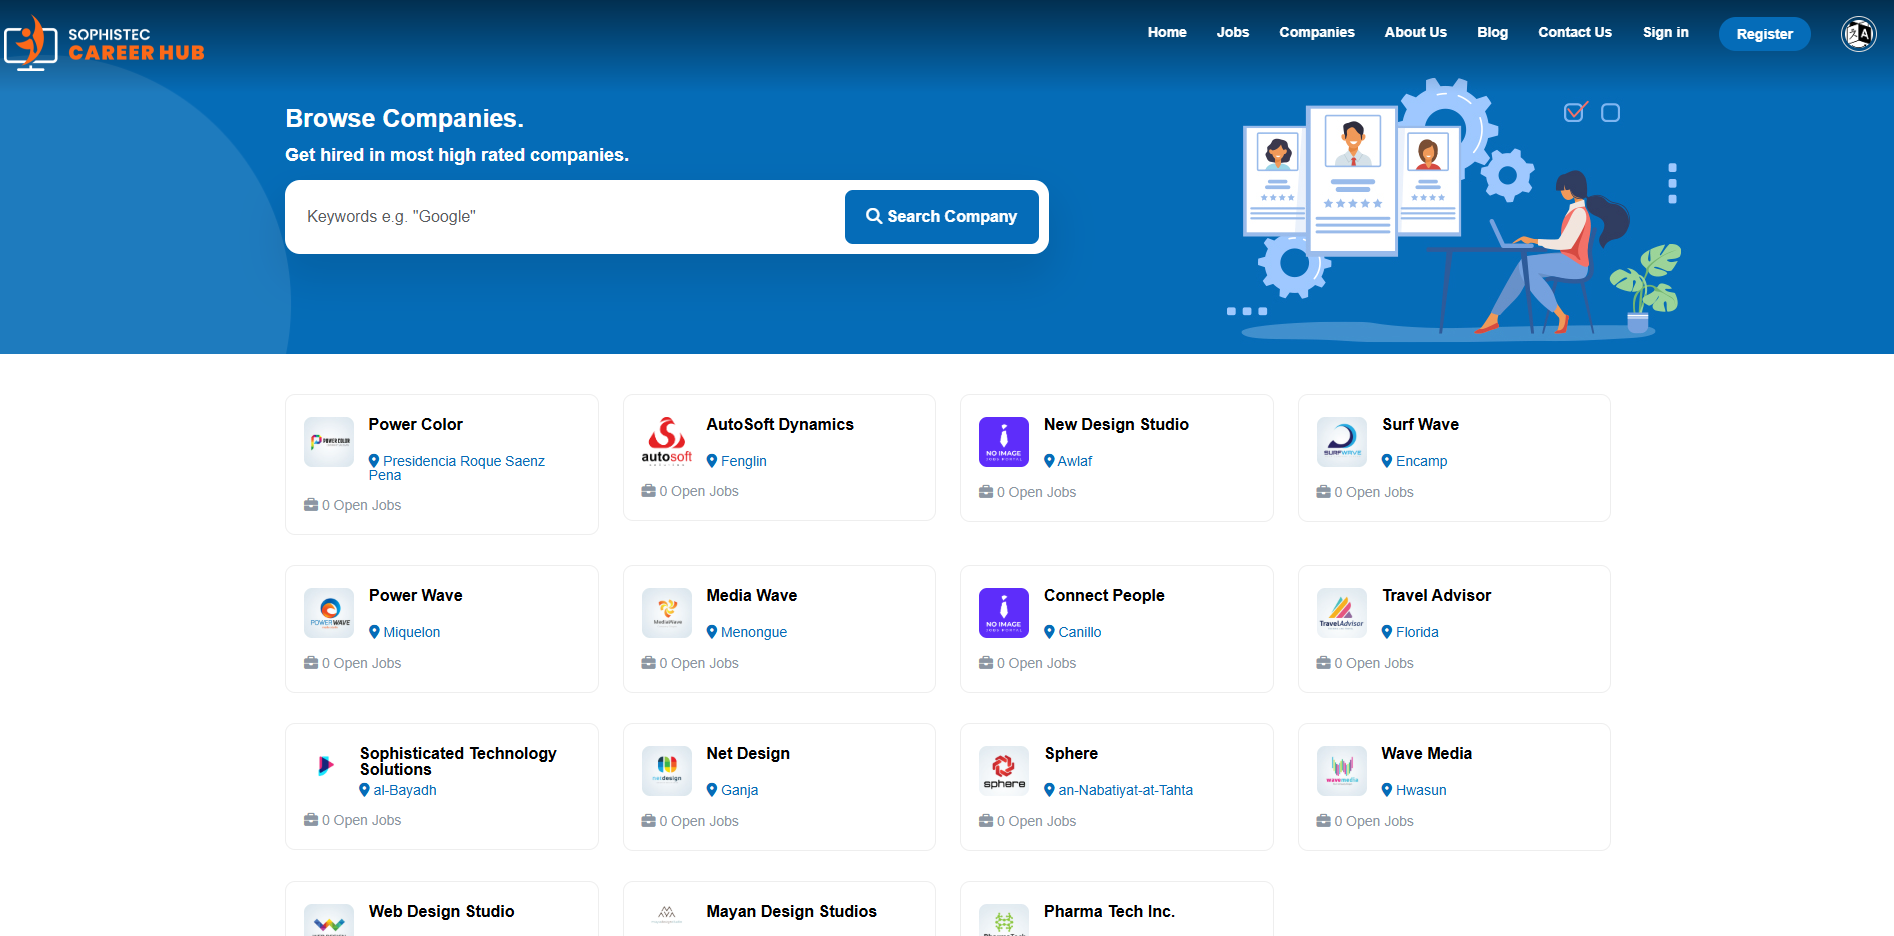Click the AutoSoft Dynamics logo
The height and width of the screenshot is (936, 1894).
tap(667, 442)
